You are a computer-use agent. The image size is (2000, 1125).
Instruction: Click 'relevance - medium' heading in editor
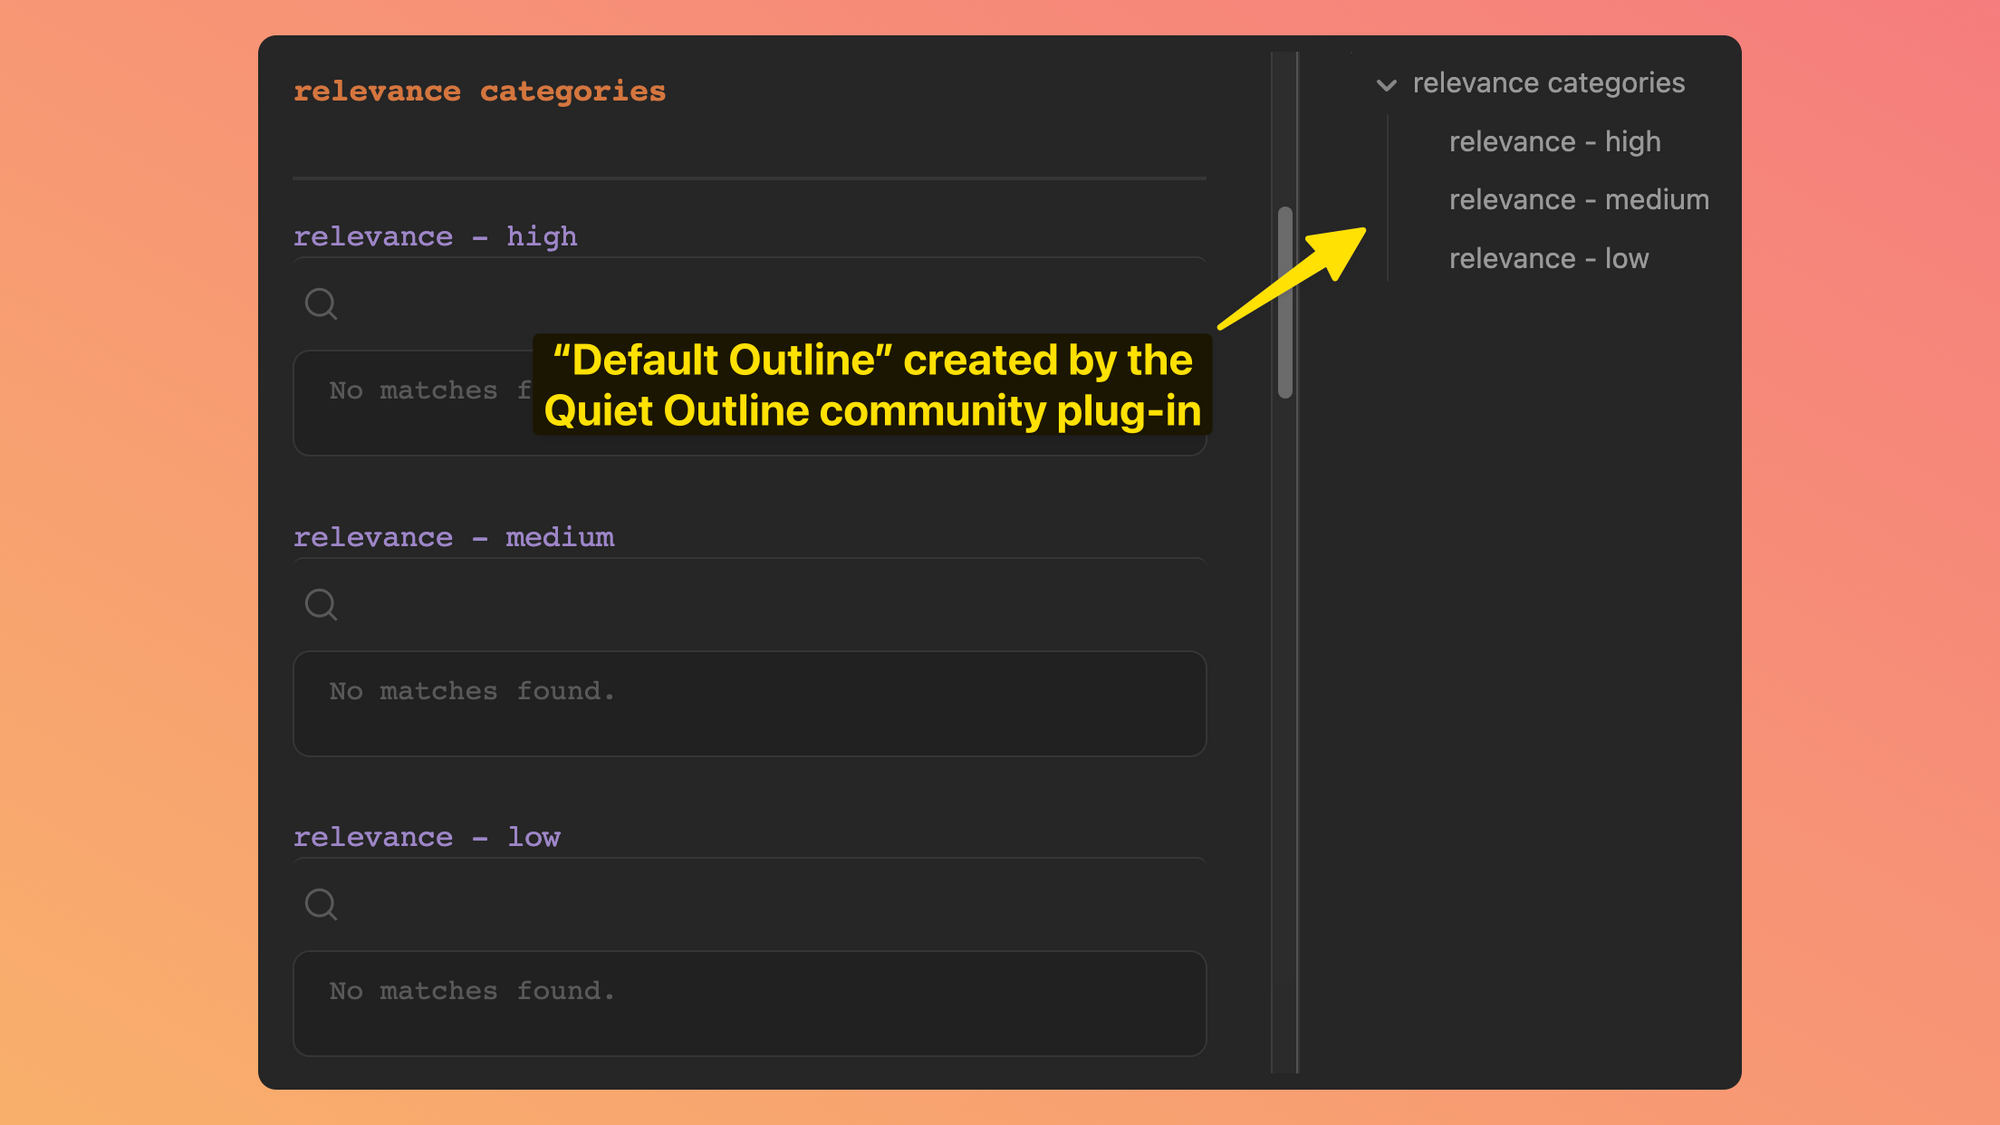pos(453,538)
